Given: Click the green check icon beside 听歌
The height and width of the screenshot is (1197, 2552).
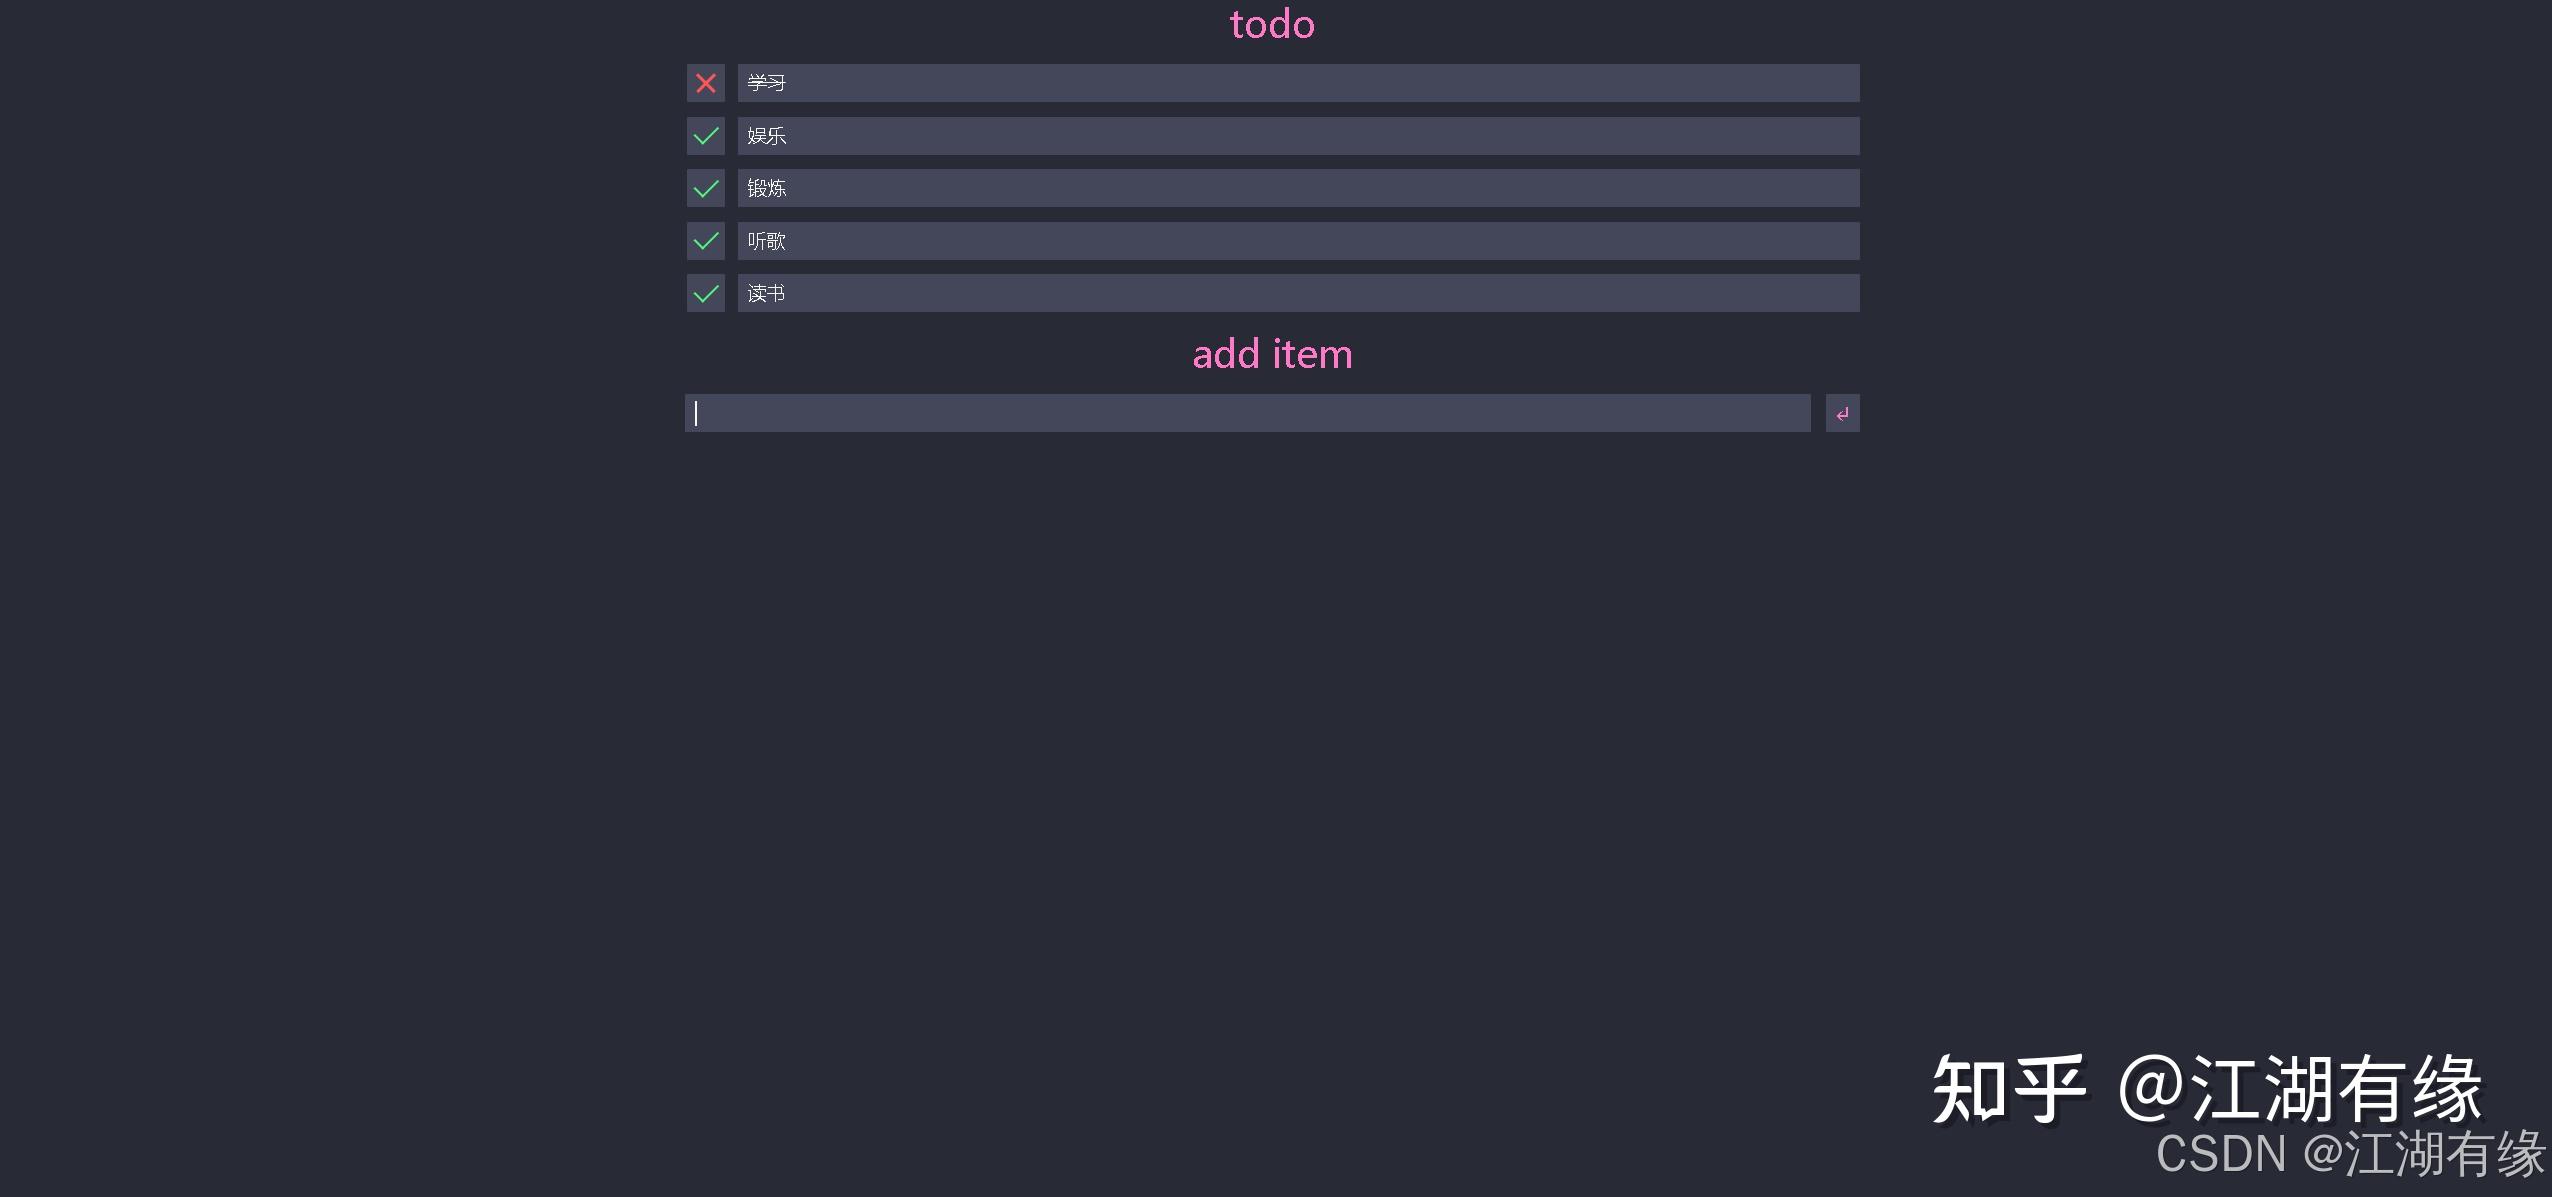Looking at the screenshot, I should point(705,240).
